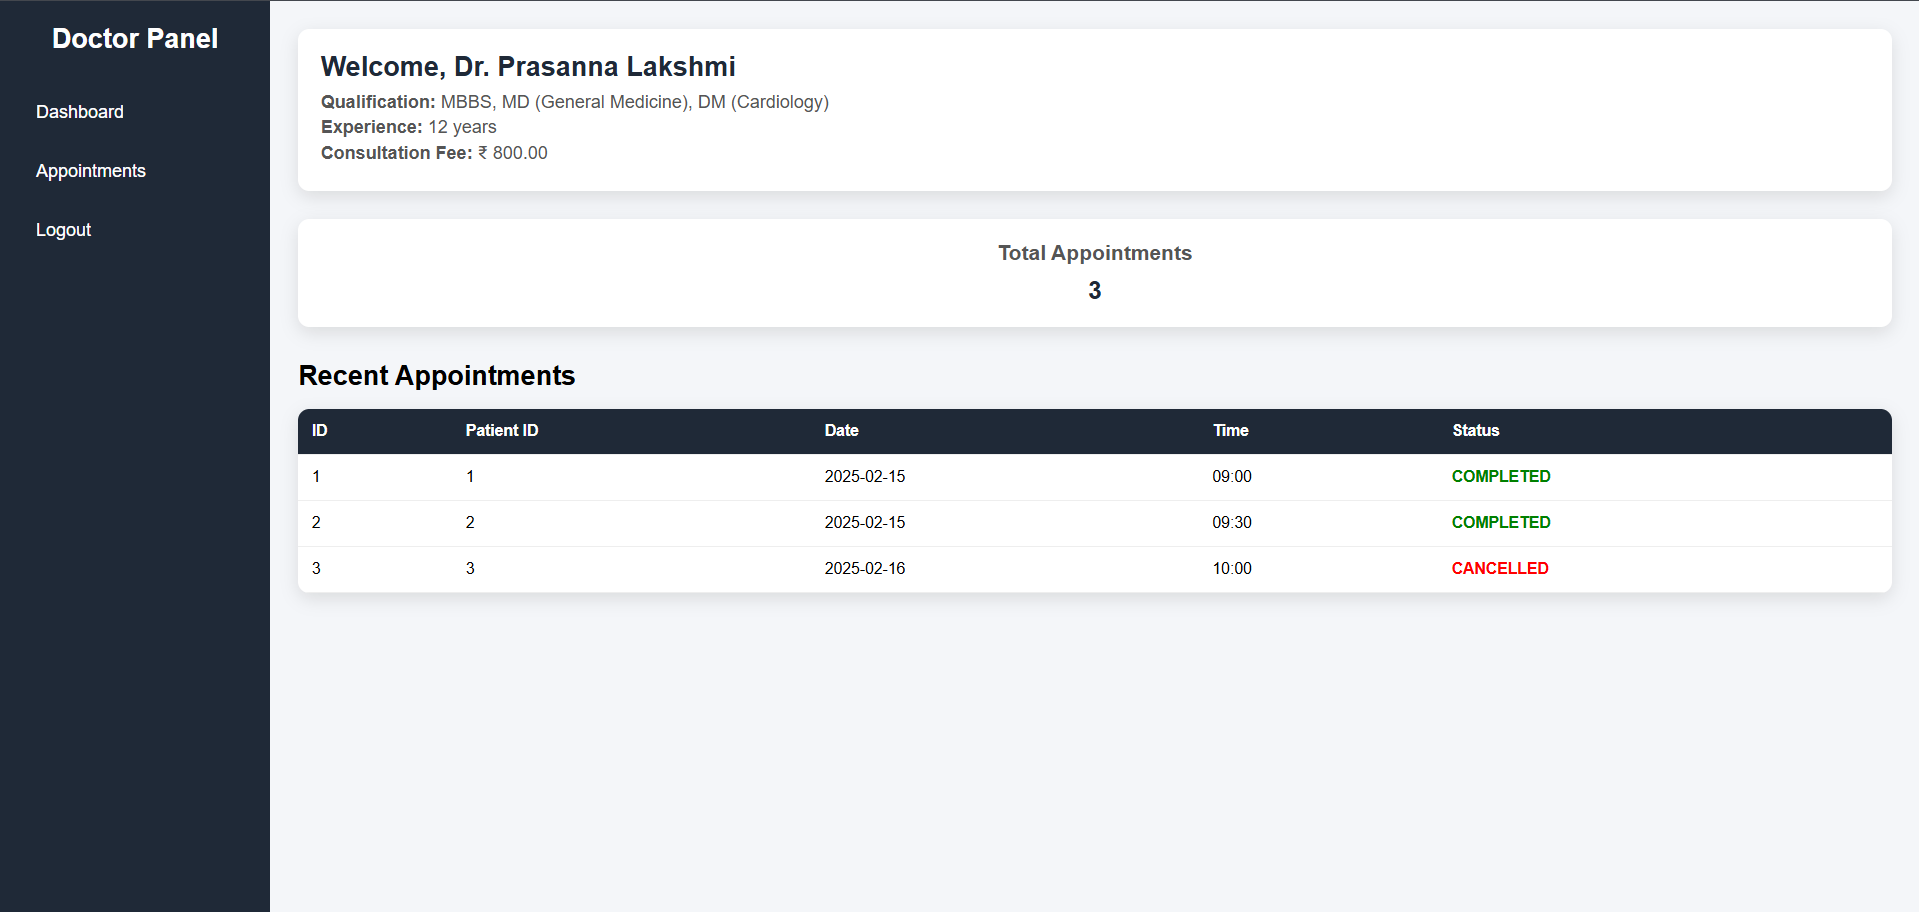
Task: Click the 10:00 time cell
Action: (x=1232, y=569)
